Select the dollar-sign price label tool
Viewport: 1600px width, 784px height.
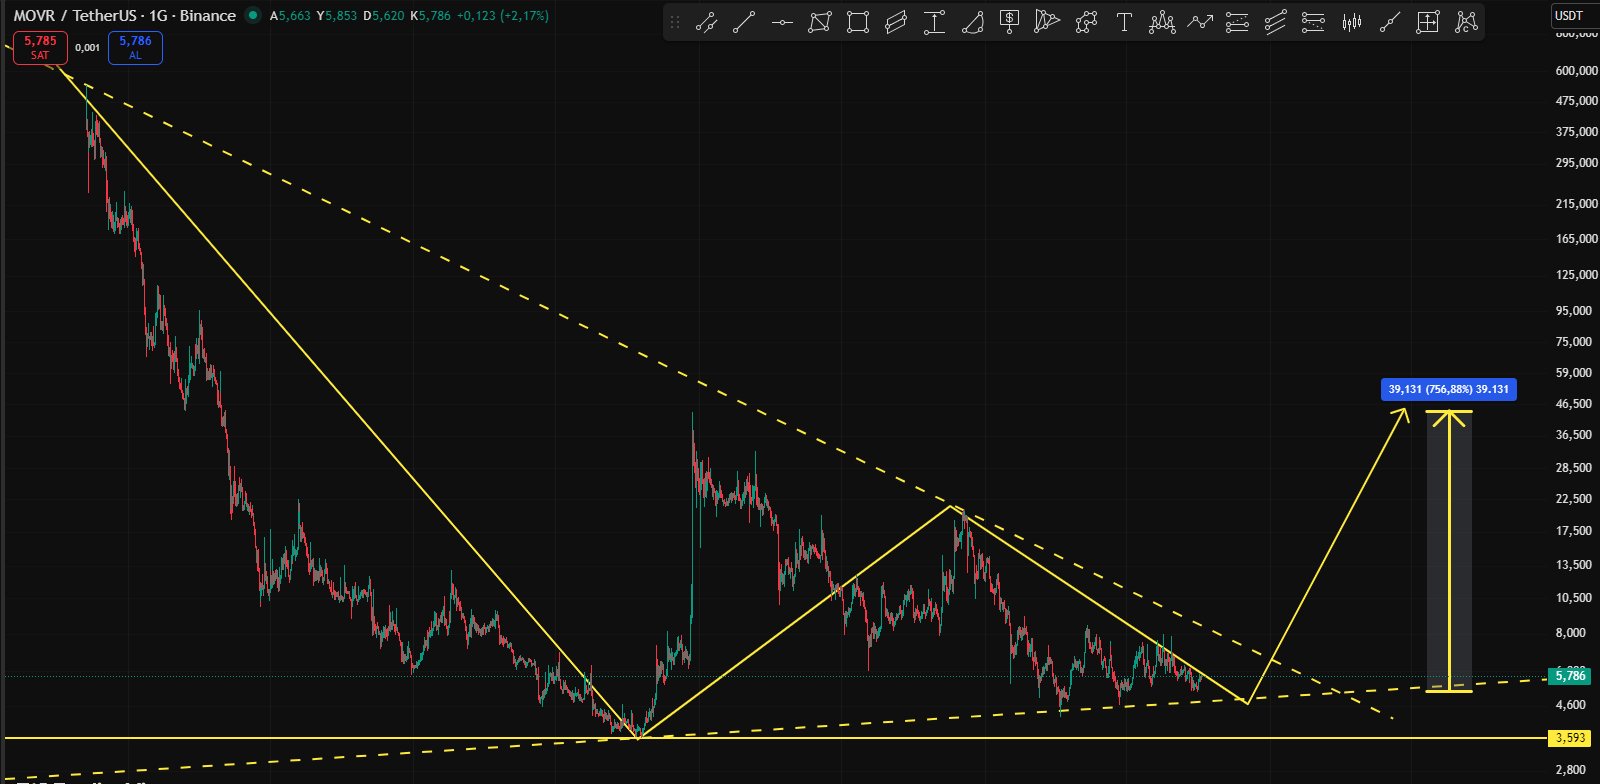(1010, 22)
